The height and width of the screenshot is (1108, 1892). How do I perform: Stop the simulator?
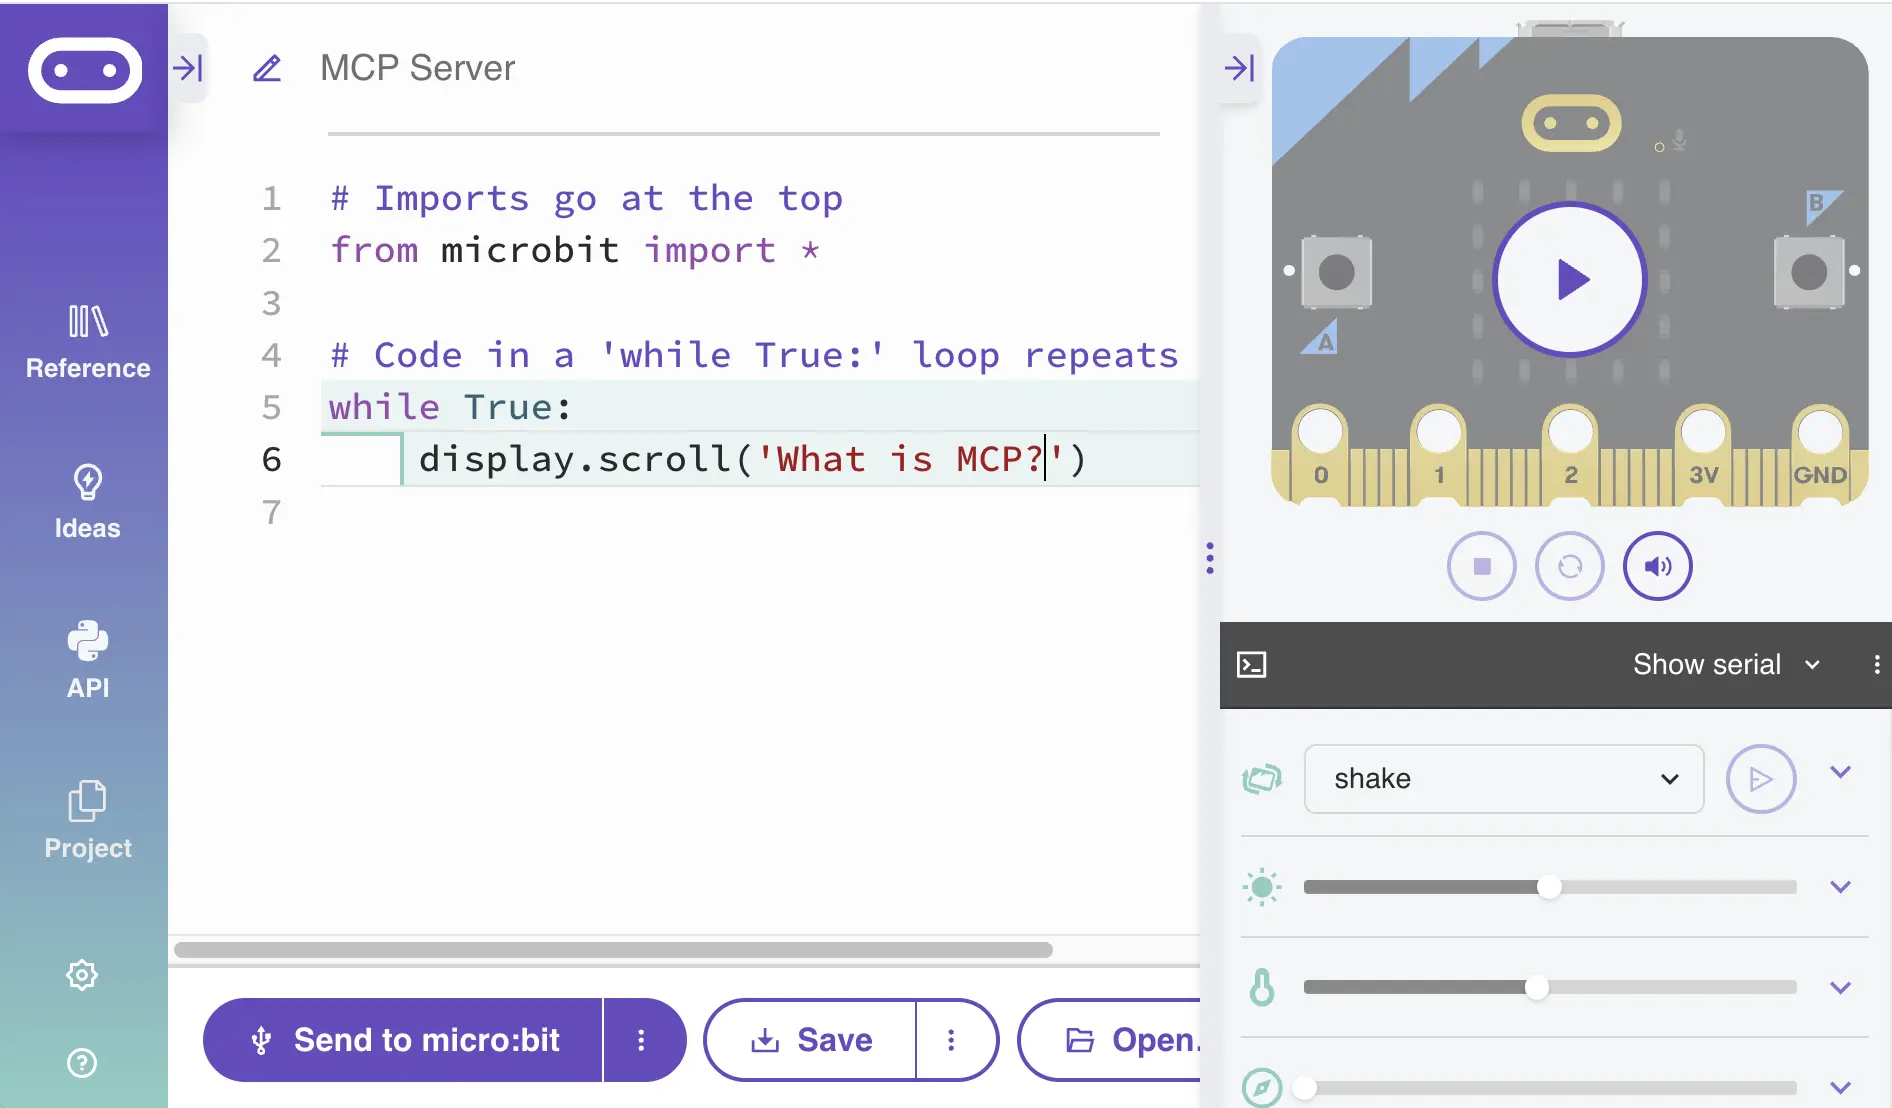coord(1481,565)
